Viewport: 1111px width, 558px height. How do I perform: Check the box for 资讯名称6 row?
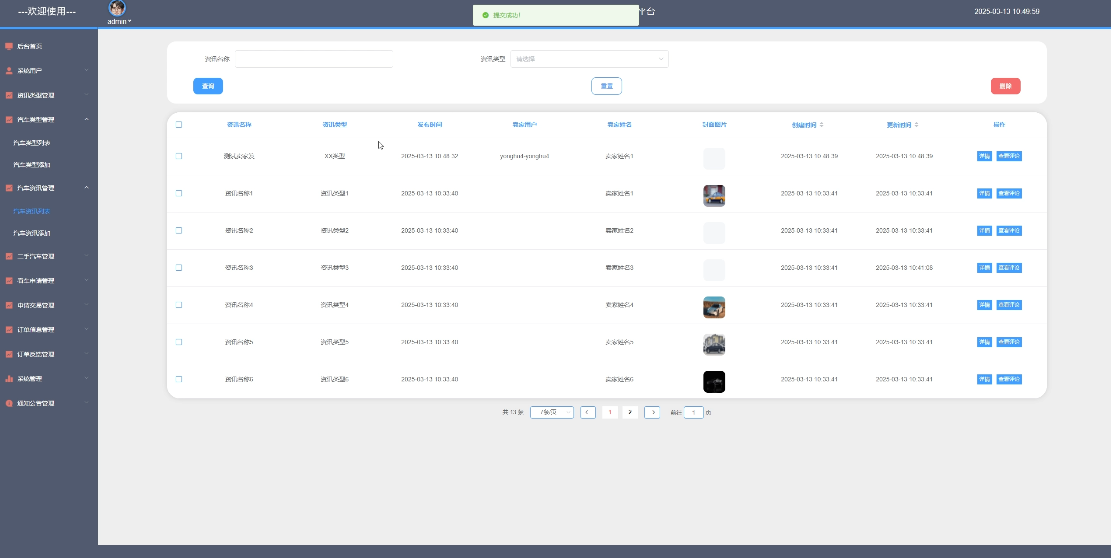click(x=179, y=380)
